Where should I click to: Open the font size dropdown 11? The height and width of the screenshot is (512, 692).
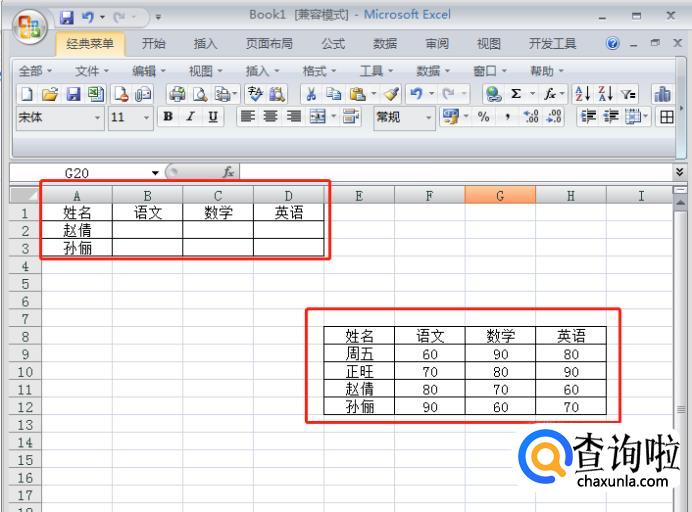(x=146, y=118)
